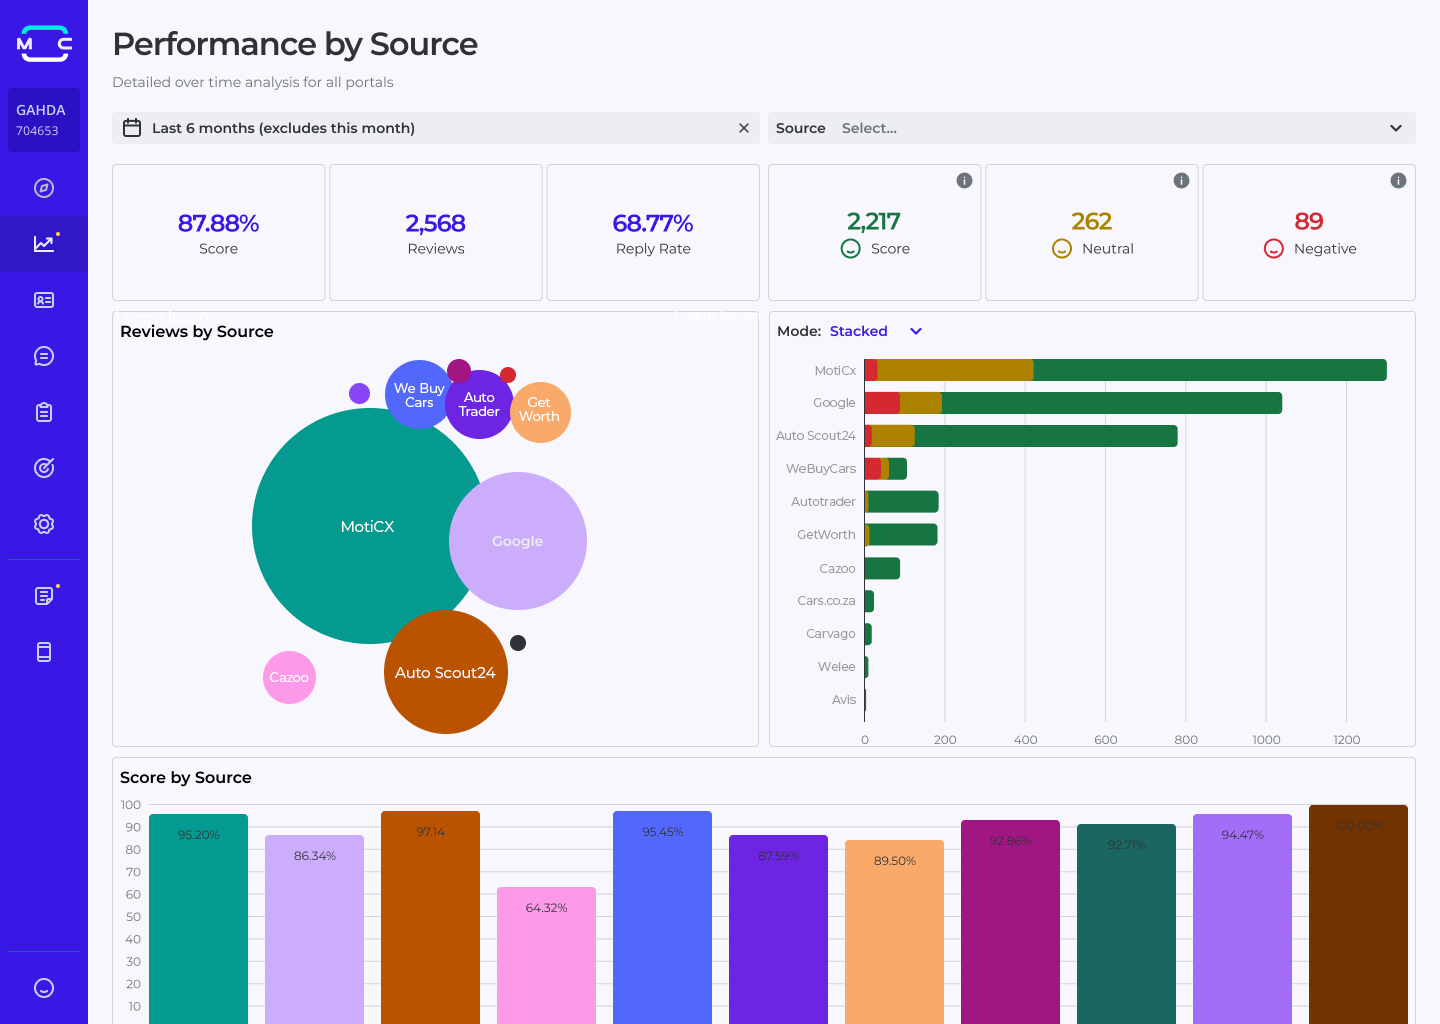The height and width of the screenshot is (1024, 1440).
Task: Click the smiley icon at sidebar bottom
Action: (43, 988)
